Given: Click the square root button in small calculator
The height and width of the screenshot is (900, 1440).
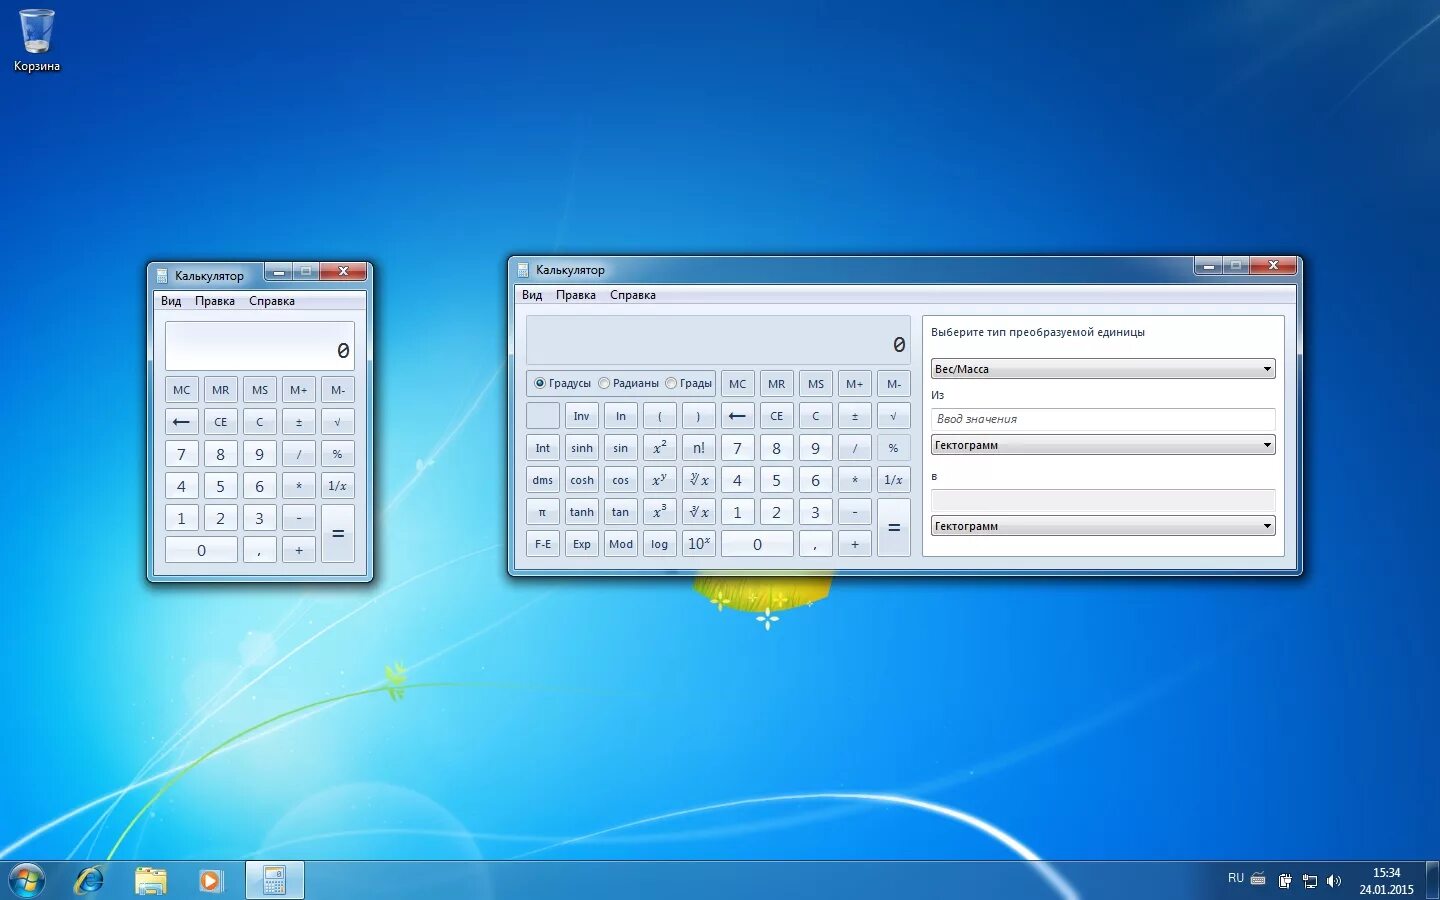Looking at the screenshot, I should click(337, 422).
